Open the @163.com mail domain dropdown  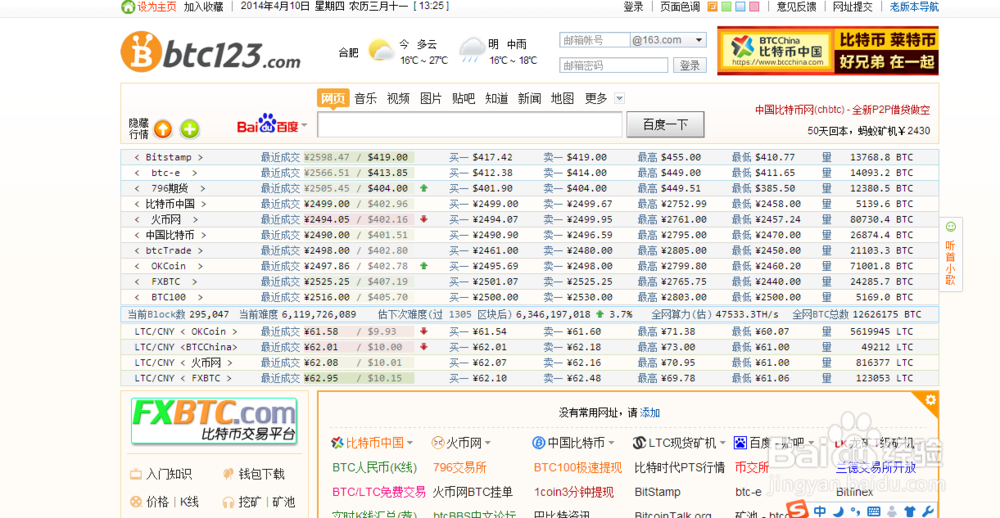(x=668, y=40)
